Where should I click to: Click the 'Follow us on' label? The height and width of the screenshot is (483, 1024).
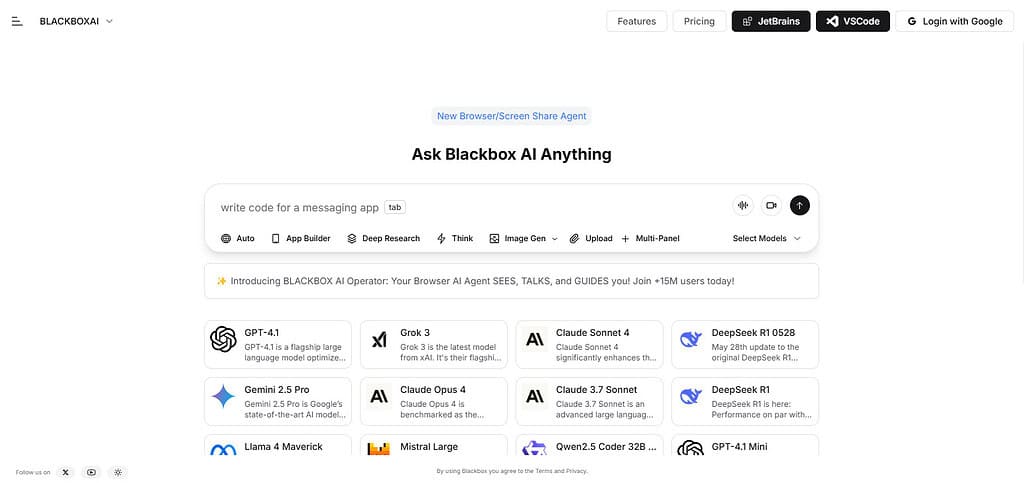tap(33, 472)
